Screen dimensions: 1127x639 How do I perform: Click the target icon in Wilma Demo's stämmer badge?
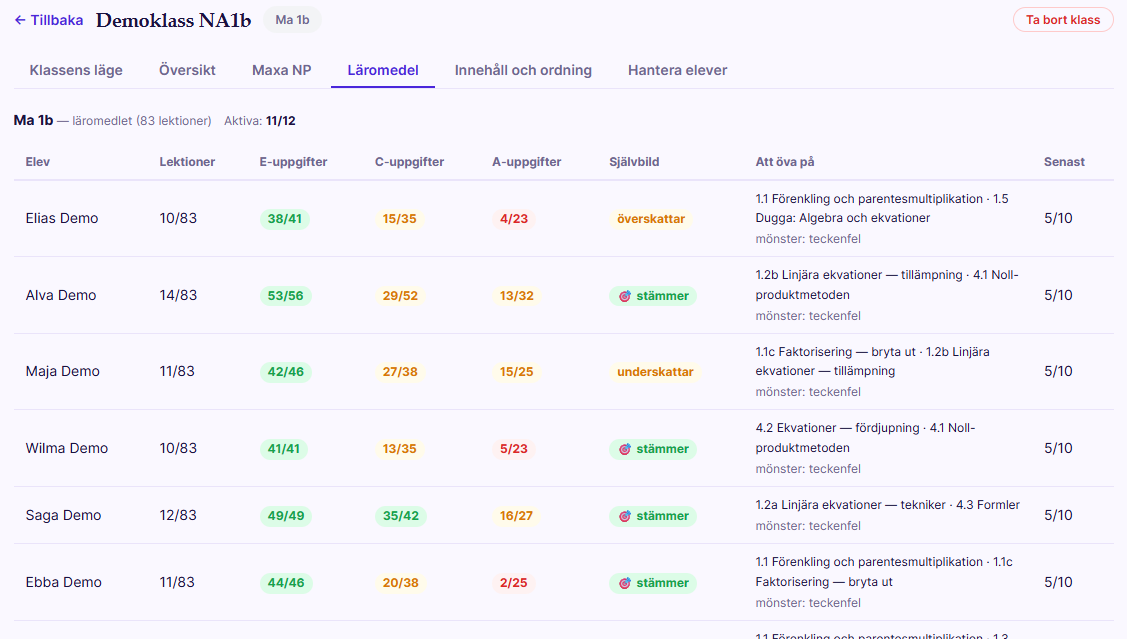625,449
